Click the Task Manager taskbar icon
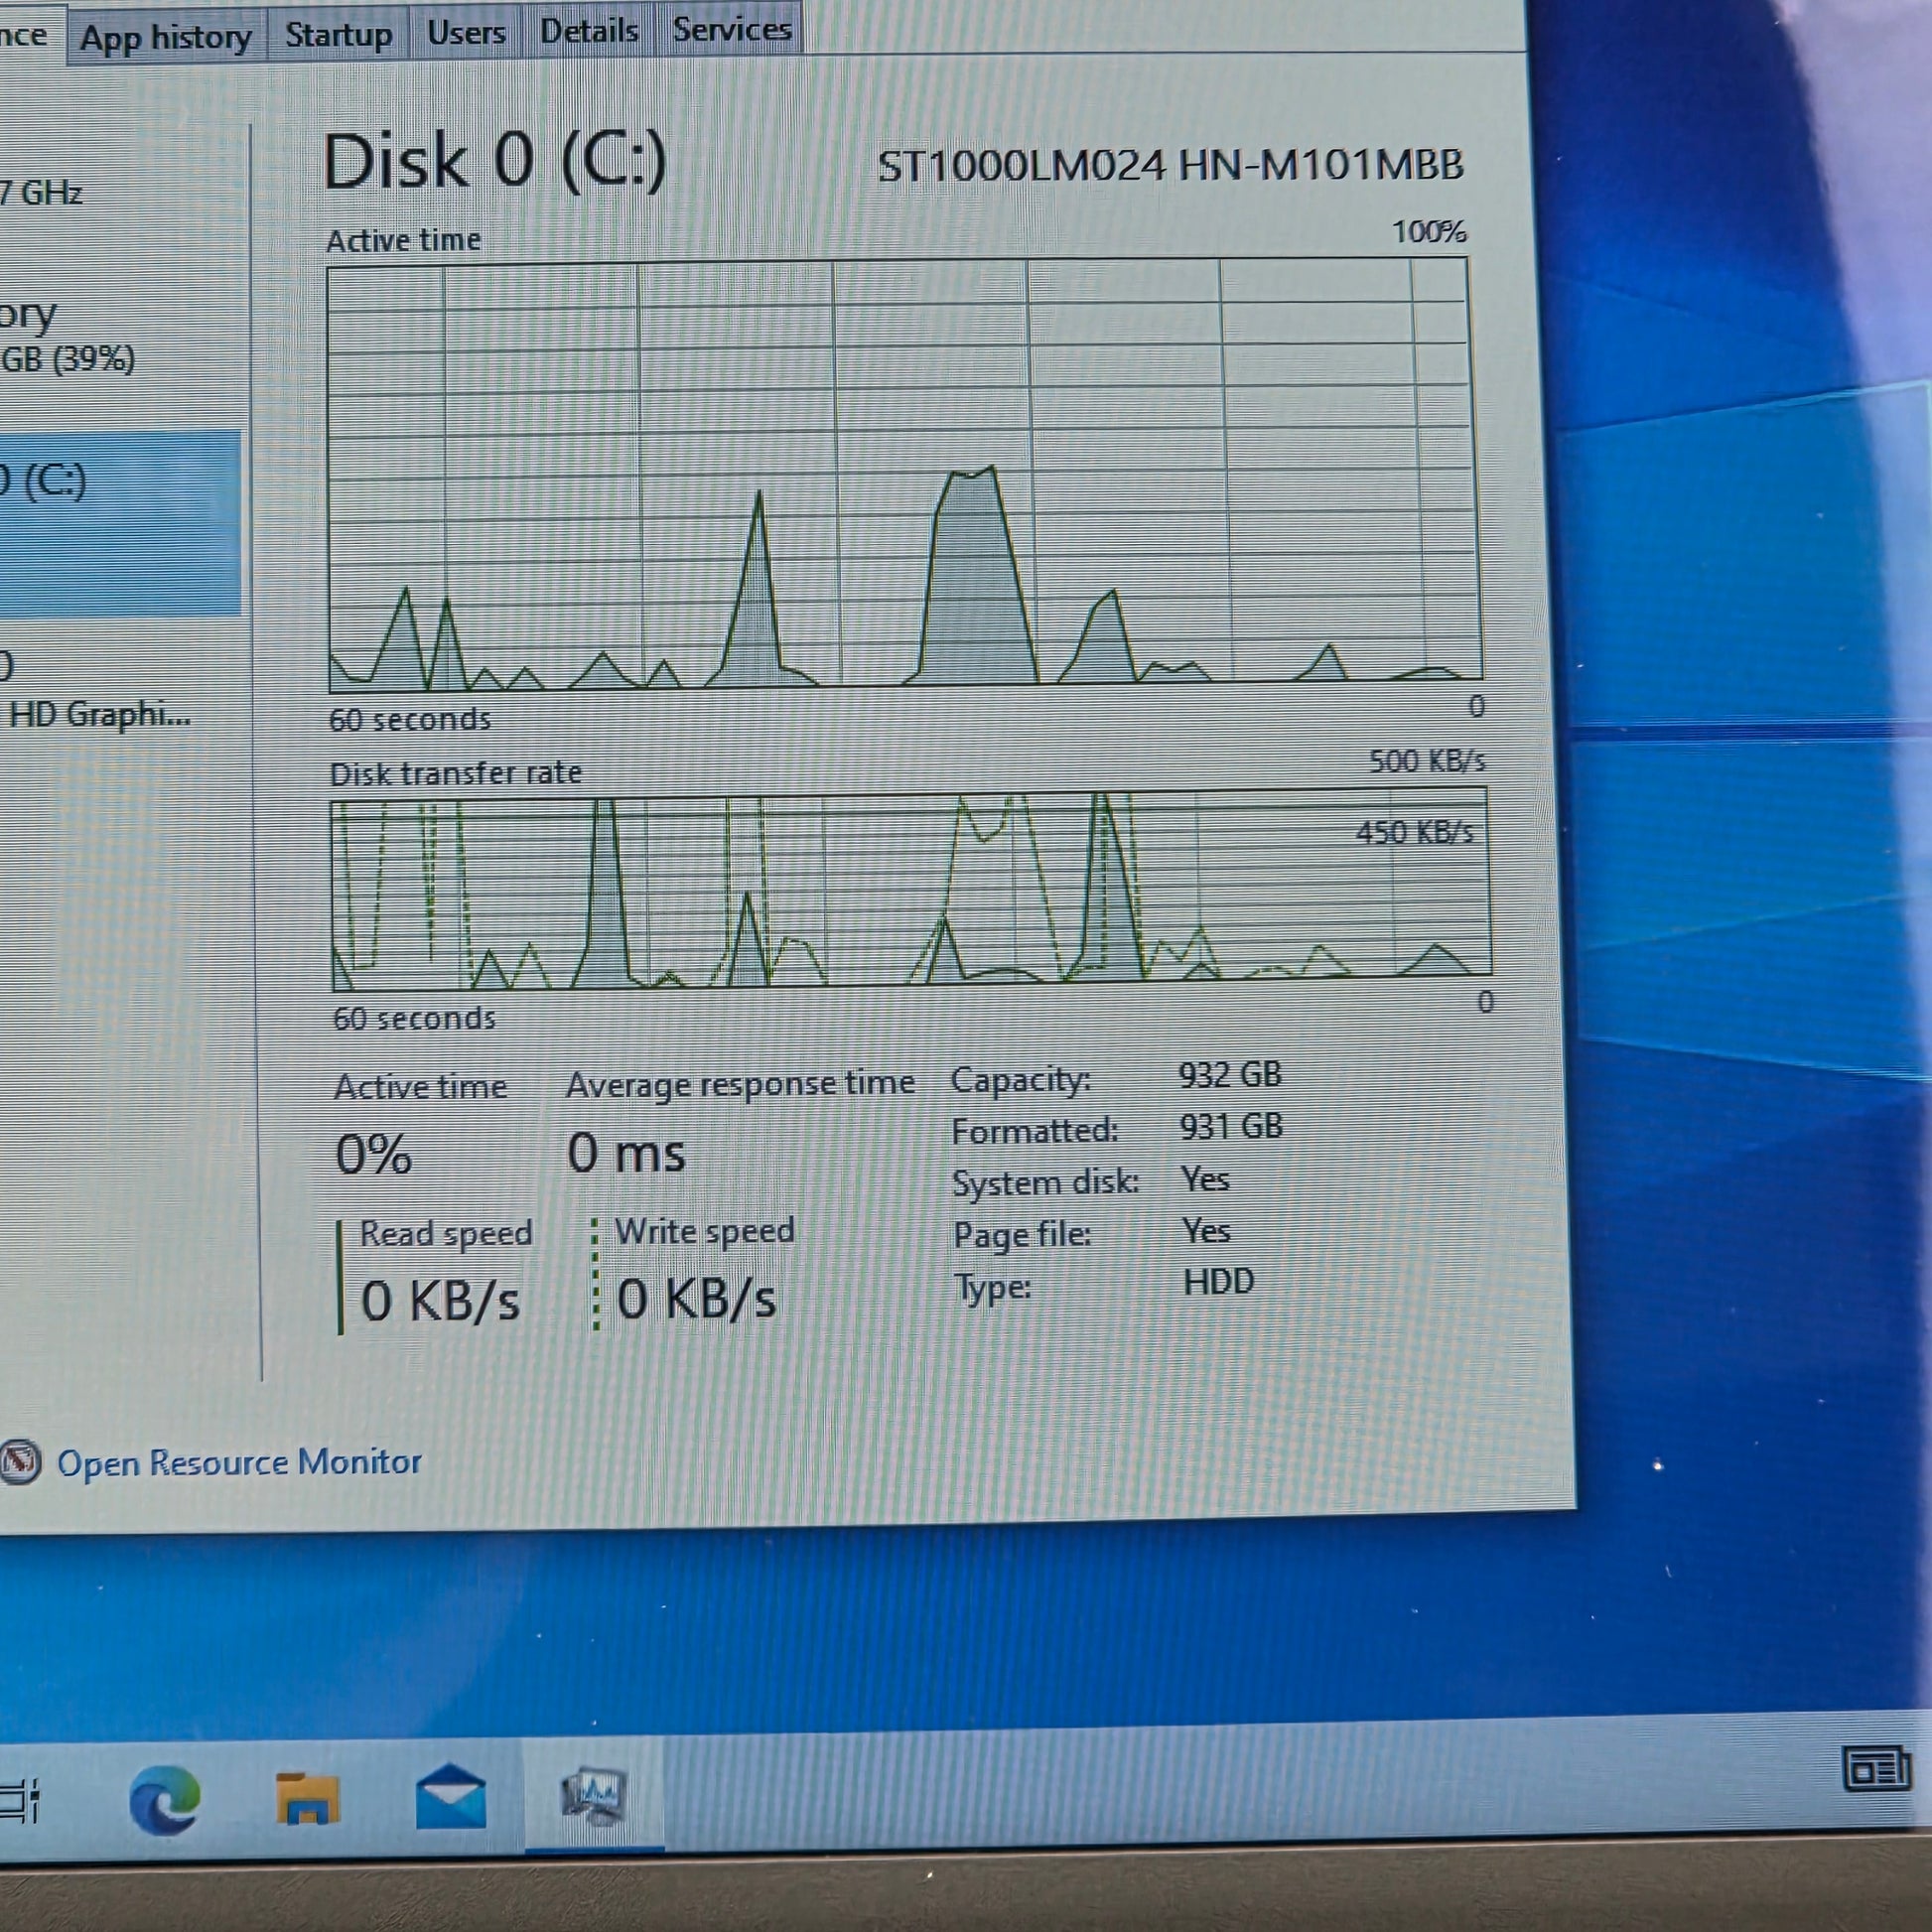This screenshot has width=1932, height=1932. 594,1797
